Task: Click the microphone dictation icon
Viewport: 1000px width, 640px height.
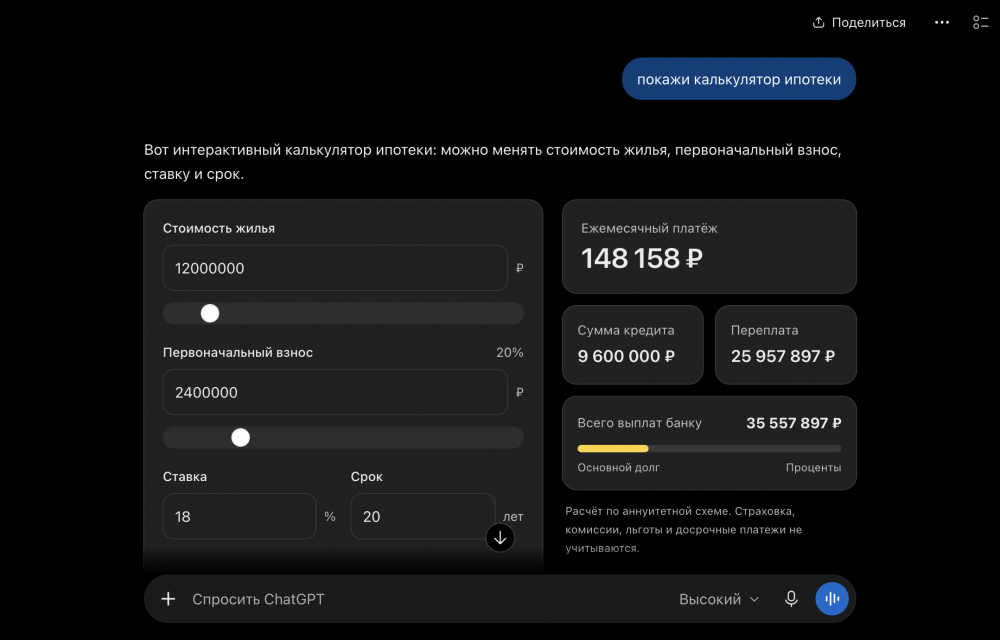Action: tap(791, 599)
